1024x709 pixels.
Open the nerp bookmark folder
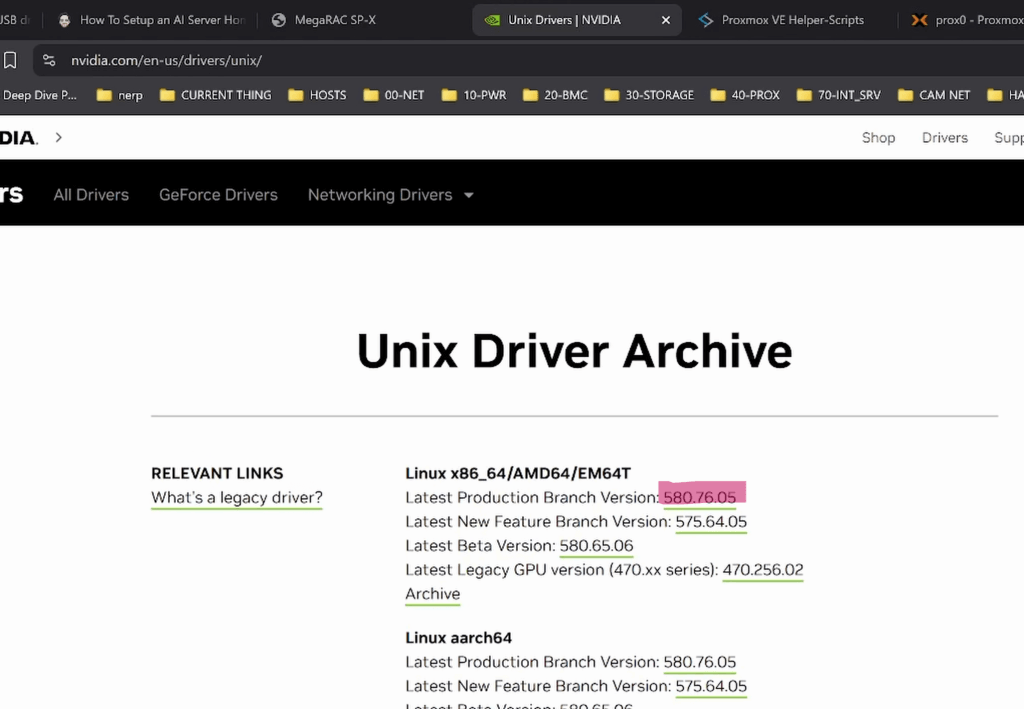(x=119, y=95)
